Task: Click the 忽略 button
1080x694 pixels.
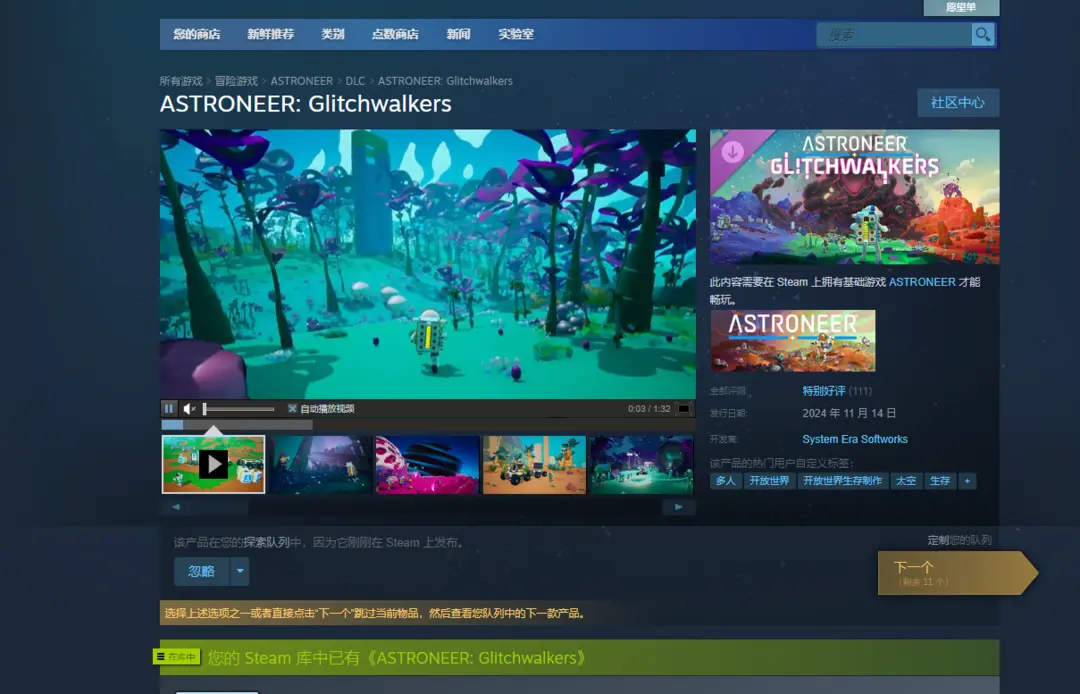Action: click(x=202, y=571)
